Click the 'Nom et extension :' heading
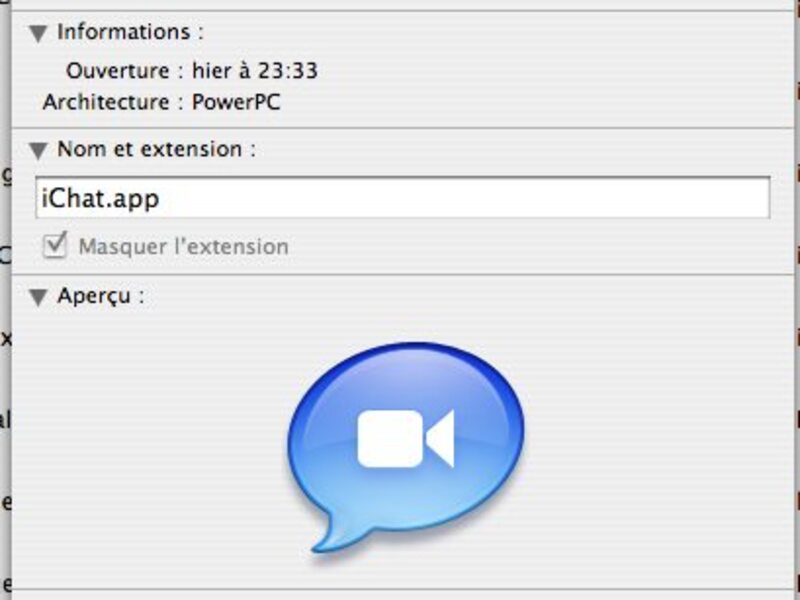800x600 pixels. (157, 149)
